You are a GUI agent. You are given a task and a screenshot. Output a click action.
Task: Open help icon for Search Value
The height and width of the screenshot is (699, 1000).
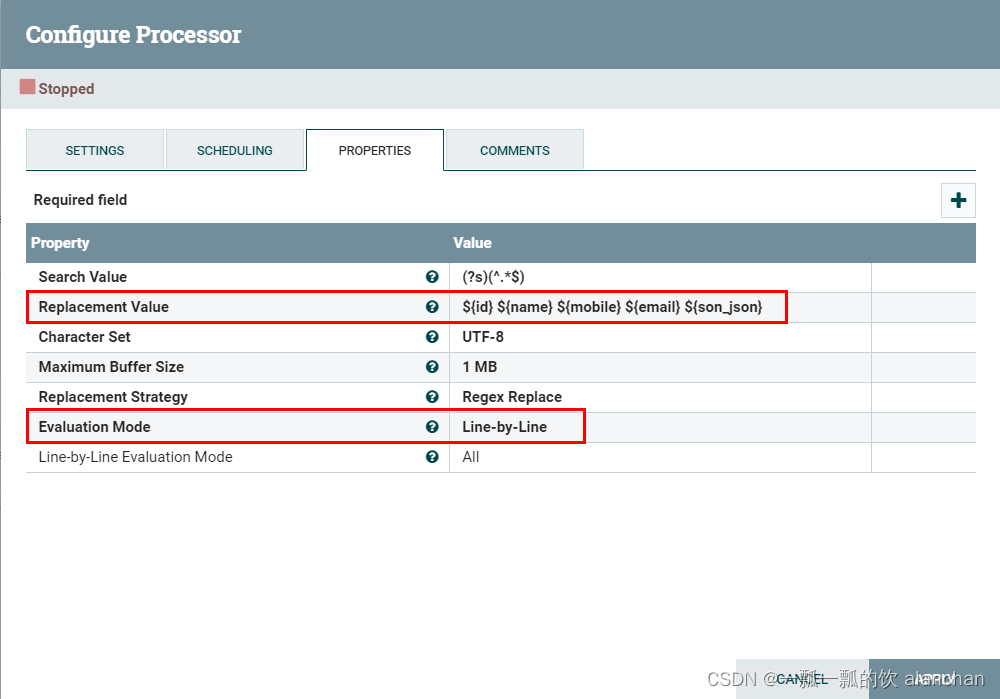click(432, 277)
